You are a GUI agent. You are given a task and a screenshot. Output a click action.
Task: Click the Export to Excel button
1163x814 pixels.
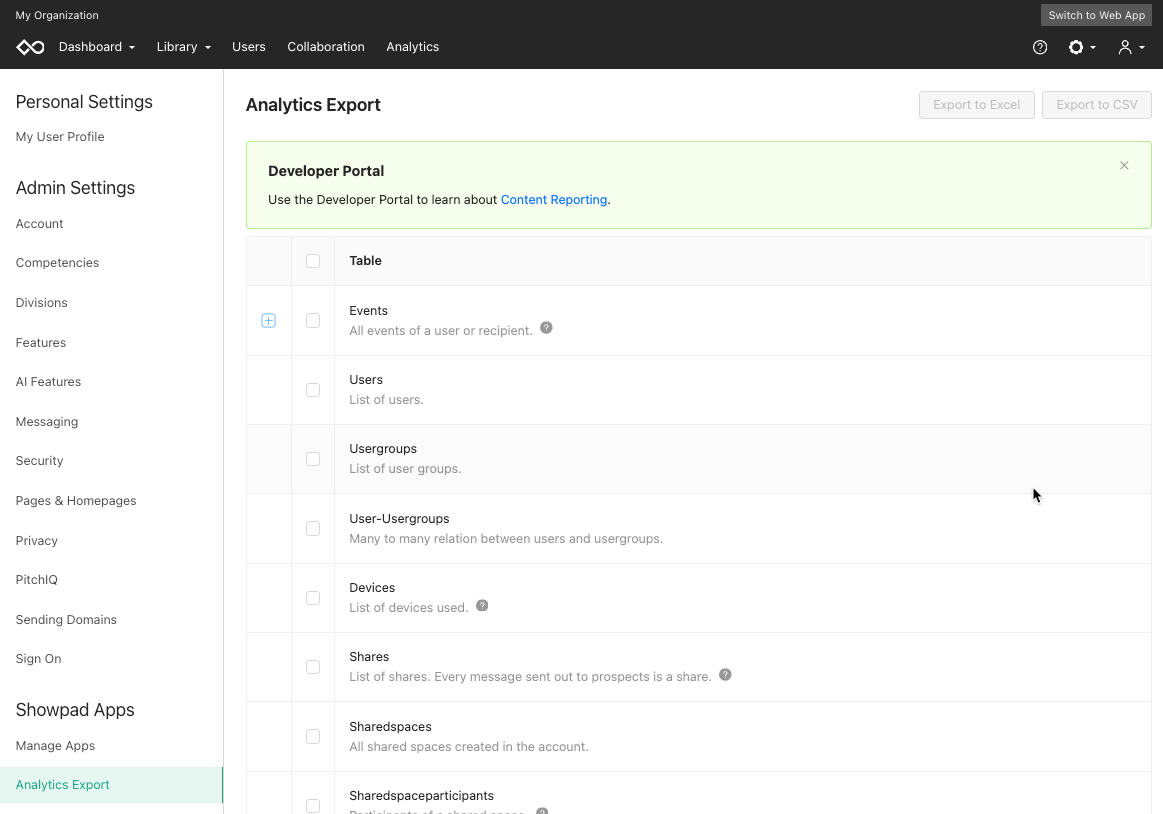tap(976, 105)
